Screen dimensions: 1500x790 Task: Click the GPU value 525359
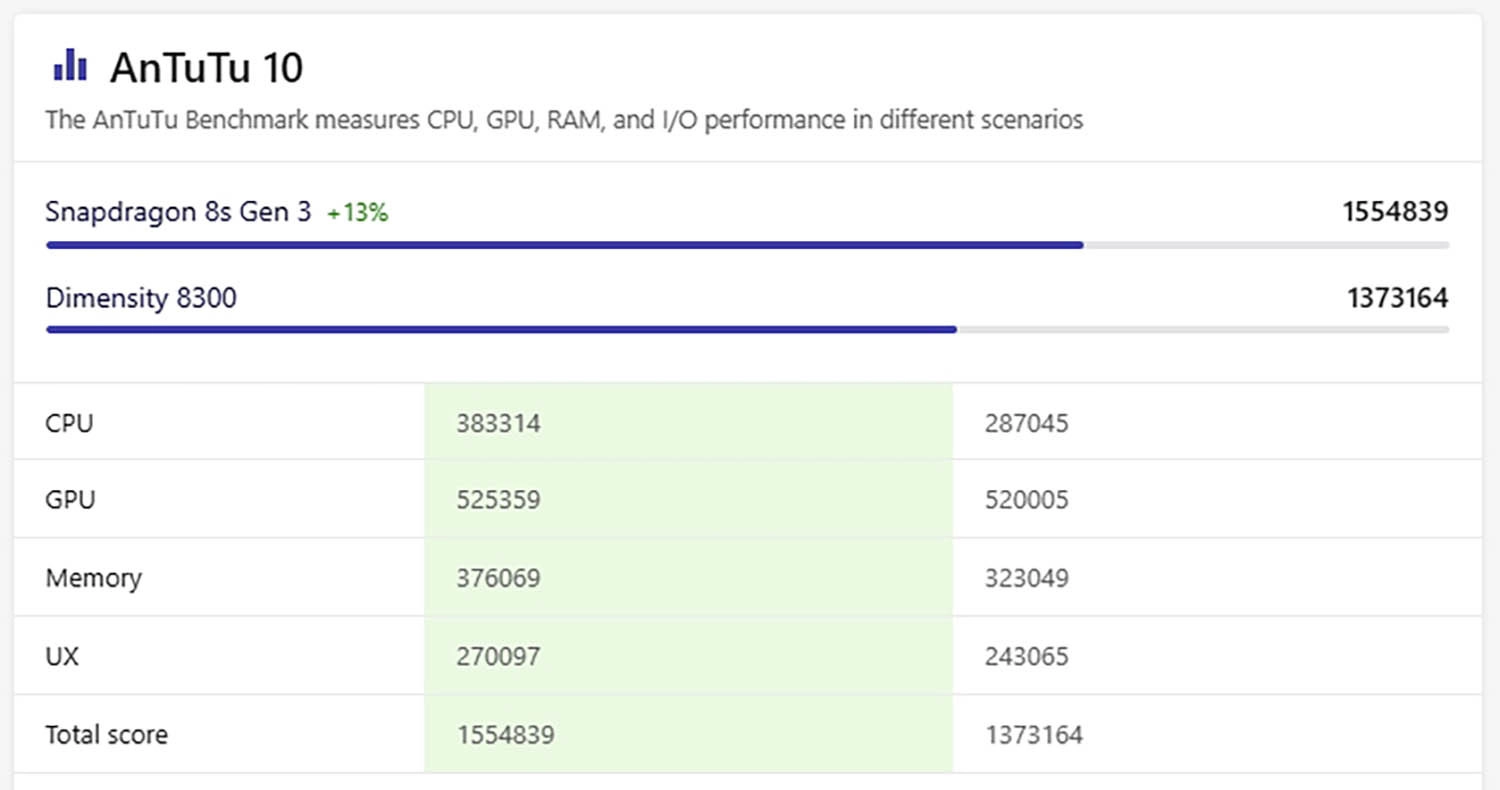click(x=498, y=500)
